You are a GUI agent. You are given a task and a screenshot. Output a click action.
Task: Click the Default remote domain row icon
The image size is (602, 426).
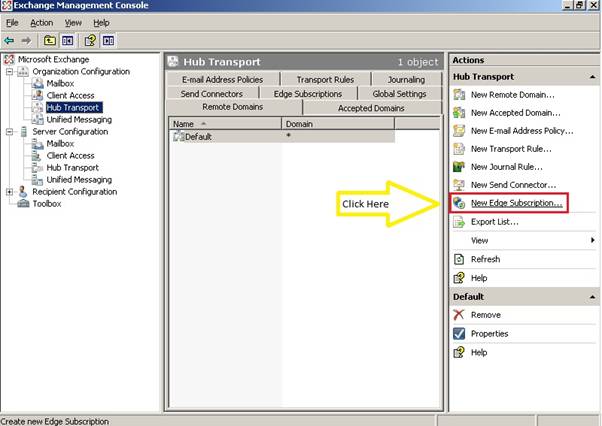[x=179, y=136]
